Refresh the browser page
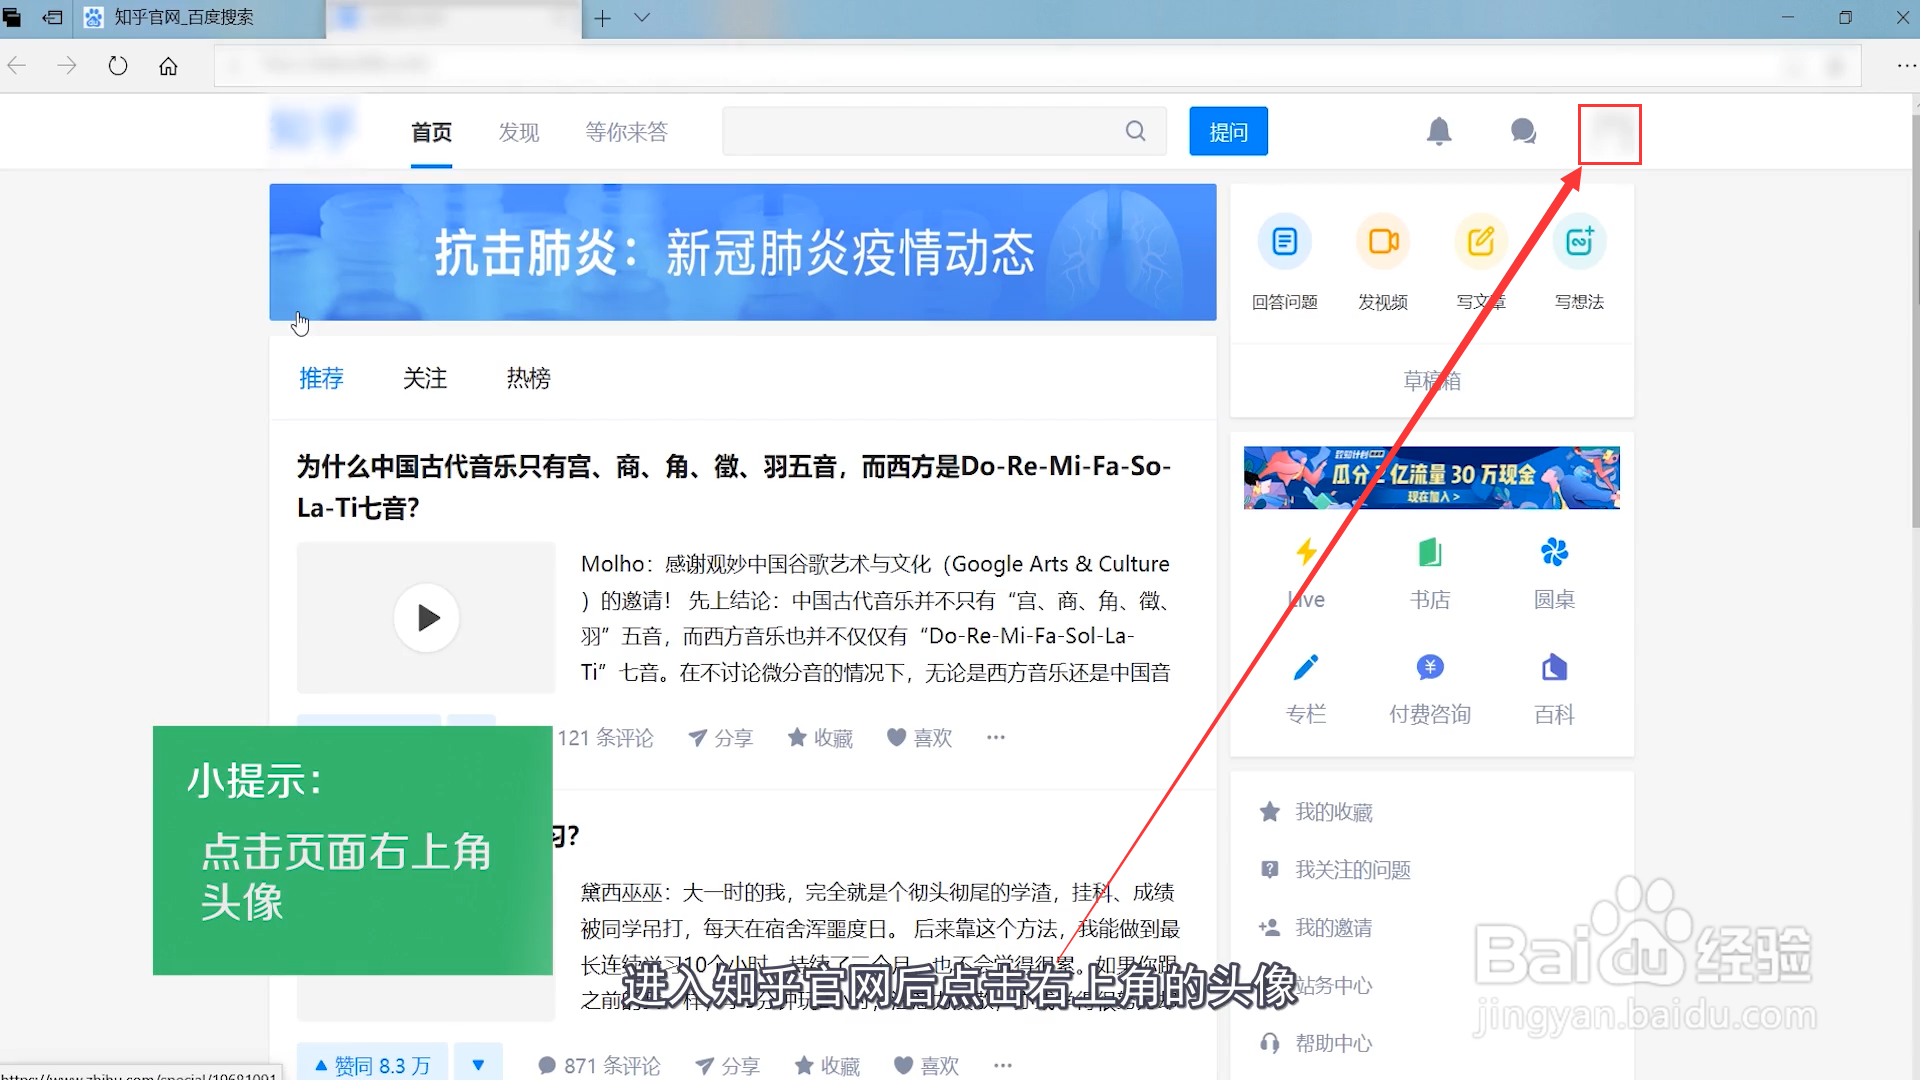1920x1080 pixels. (x=118, y=66)
